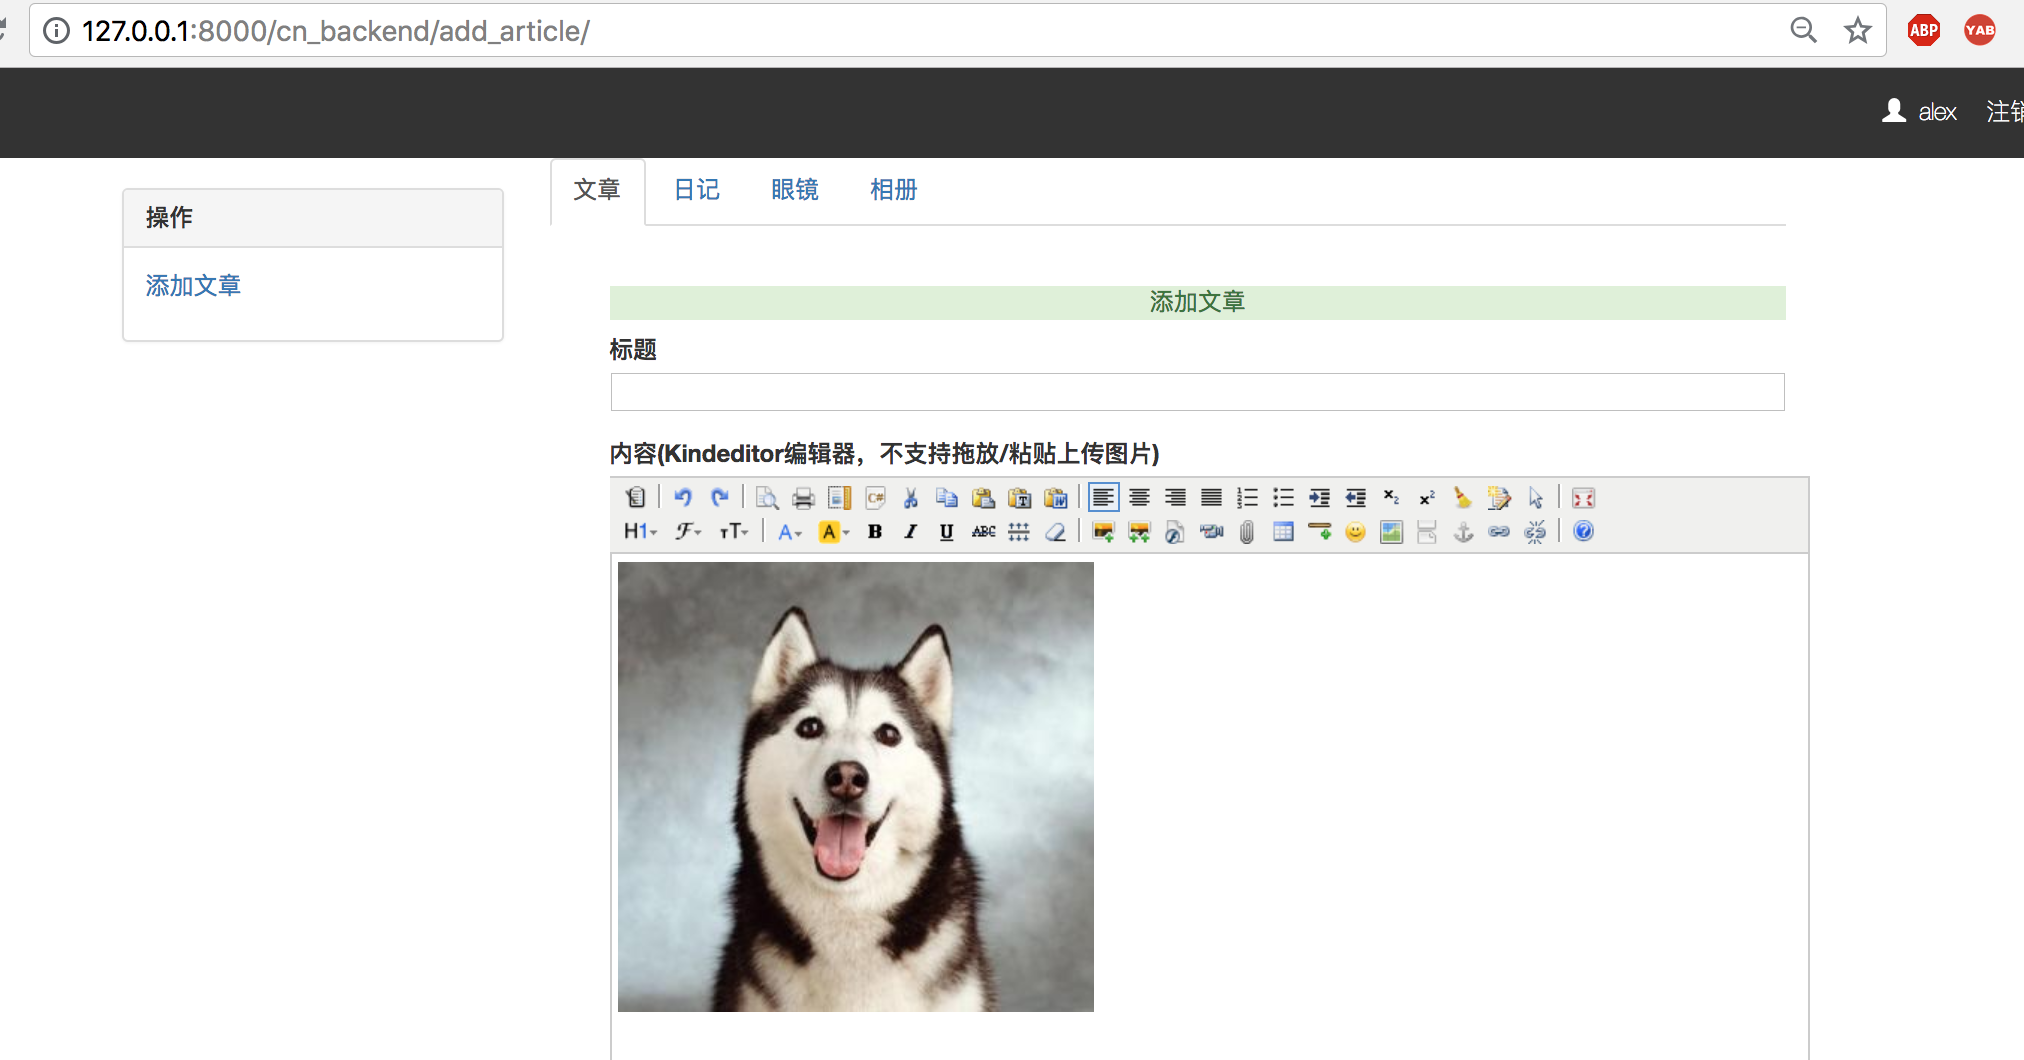Click the select all cursor icon
The image size is (2024, 1060).
(x=1535, y=497)
